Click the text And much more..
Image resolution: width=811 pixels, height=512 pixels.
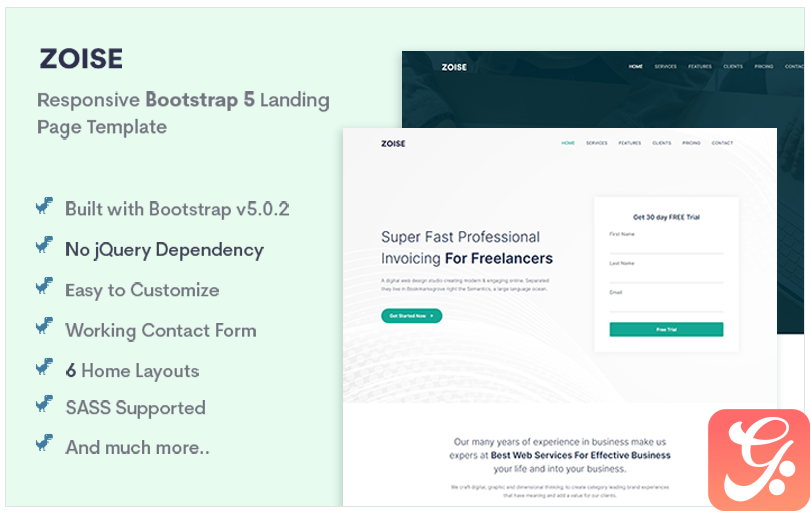[137, 447]
